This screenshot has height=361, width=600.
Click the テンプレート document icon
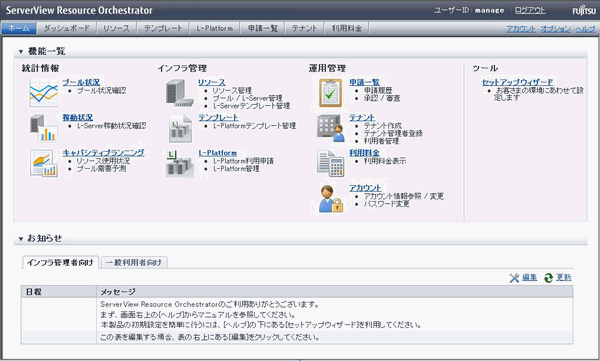(x=180, y=128)
